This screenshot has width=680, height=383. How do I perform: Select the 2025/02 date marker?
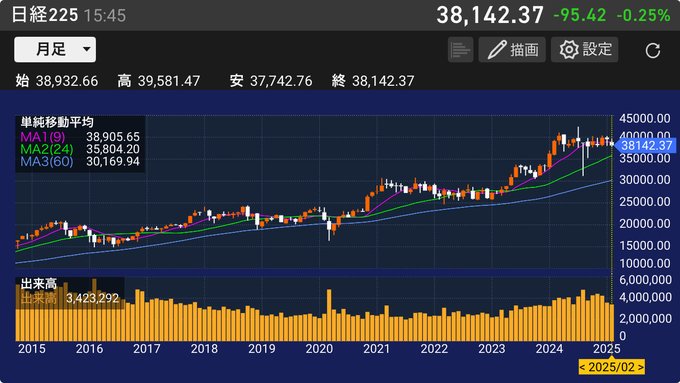tap(611, 367)
